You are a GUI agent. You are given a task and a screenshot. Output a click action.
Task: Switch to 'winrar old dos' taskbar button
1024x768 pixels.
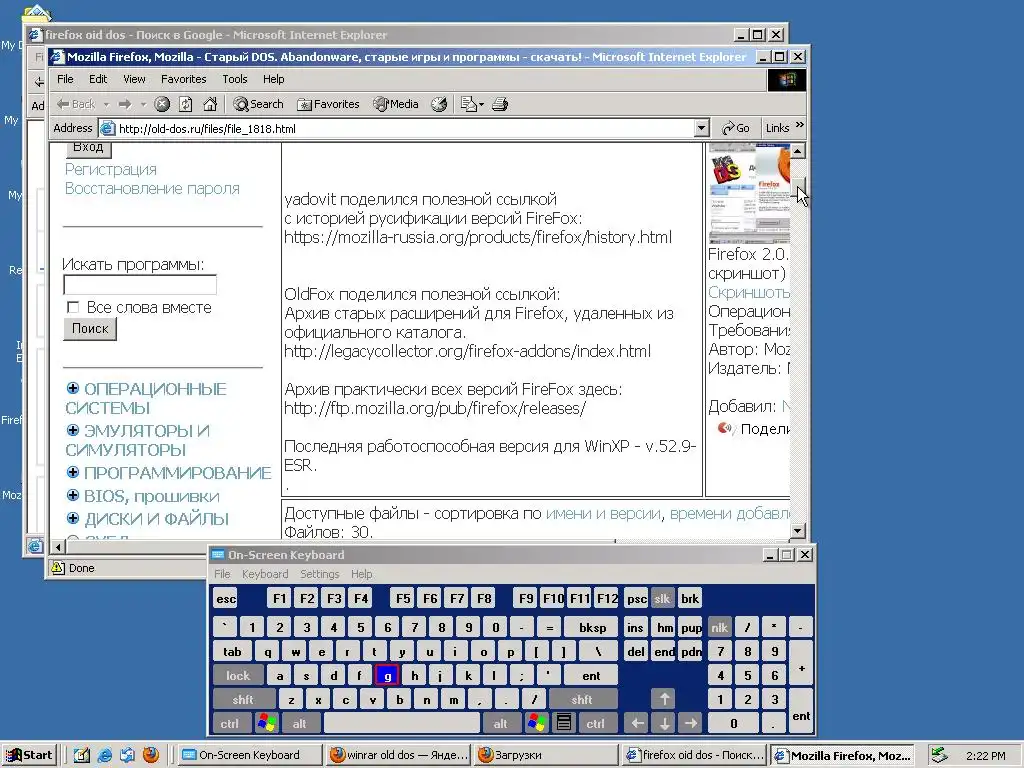(398, 755)
